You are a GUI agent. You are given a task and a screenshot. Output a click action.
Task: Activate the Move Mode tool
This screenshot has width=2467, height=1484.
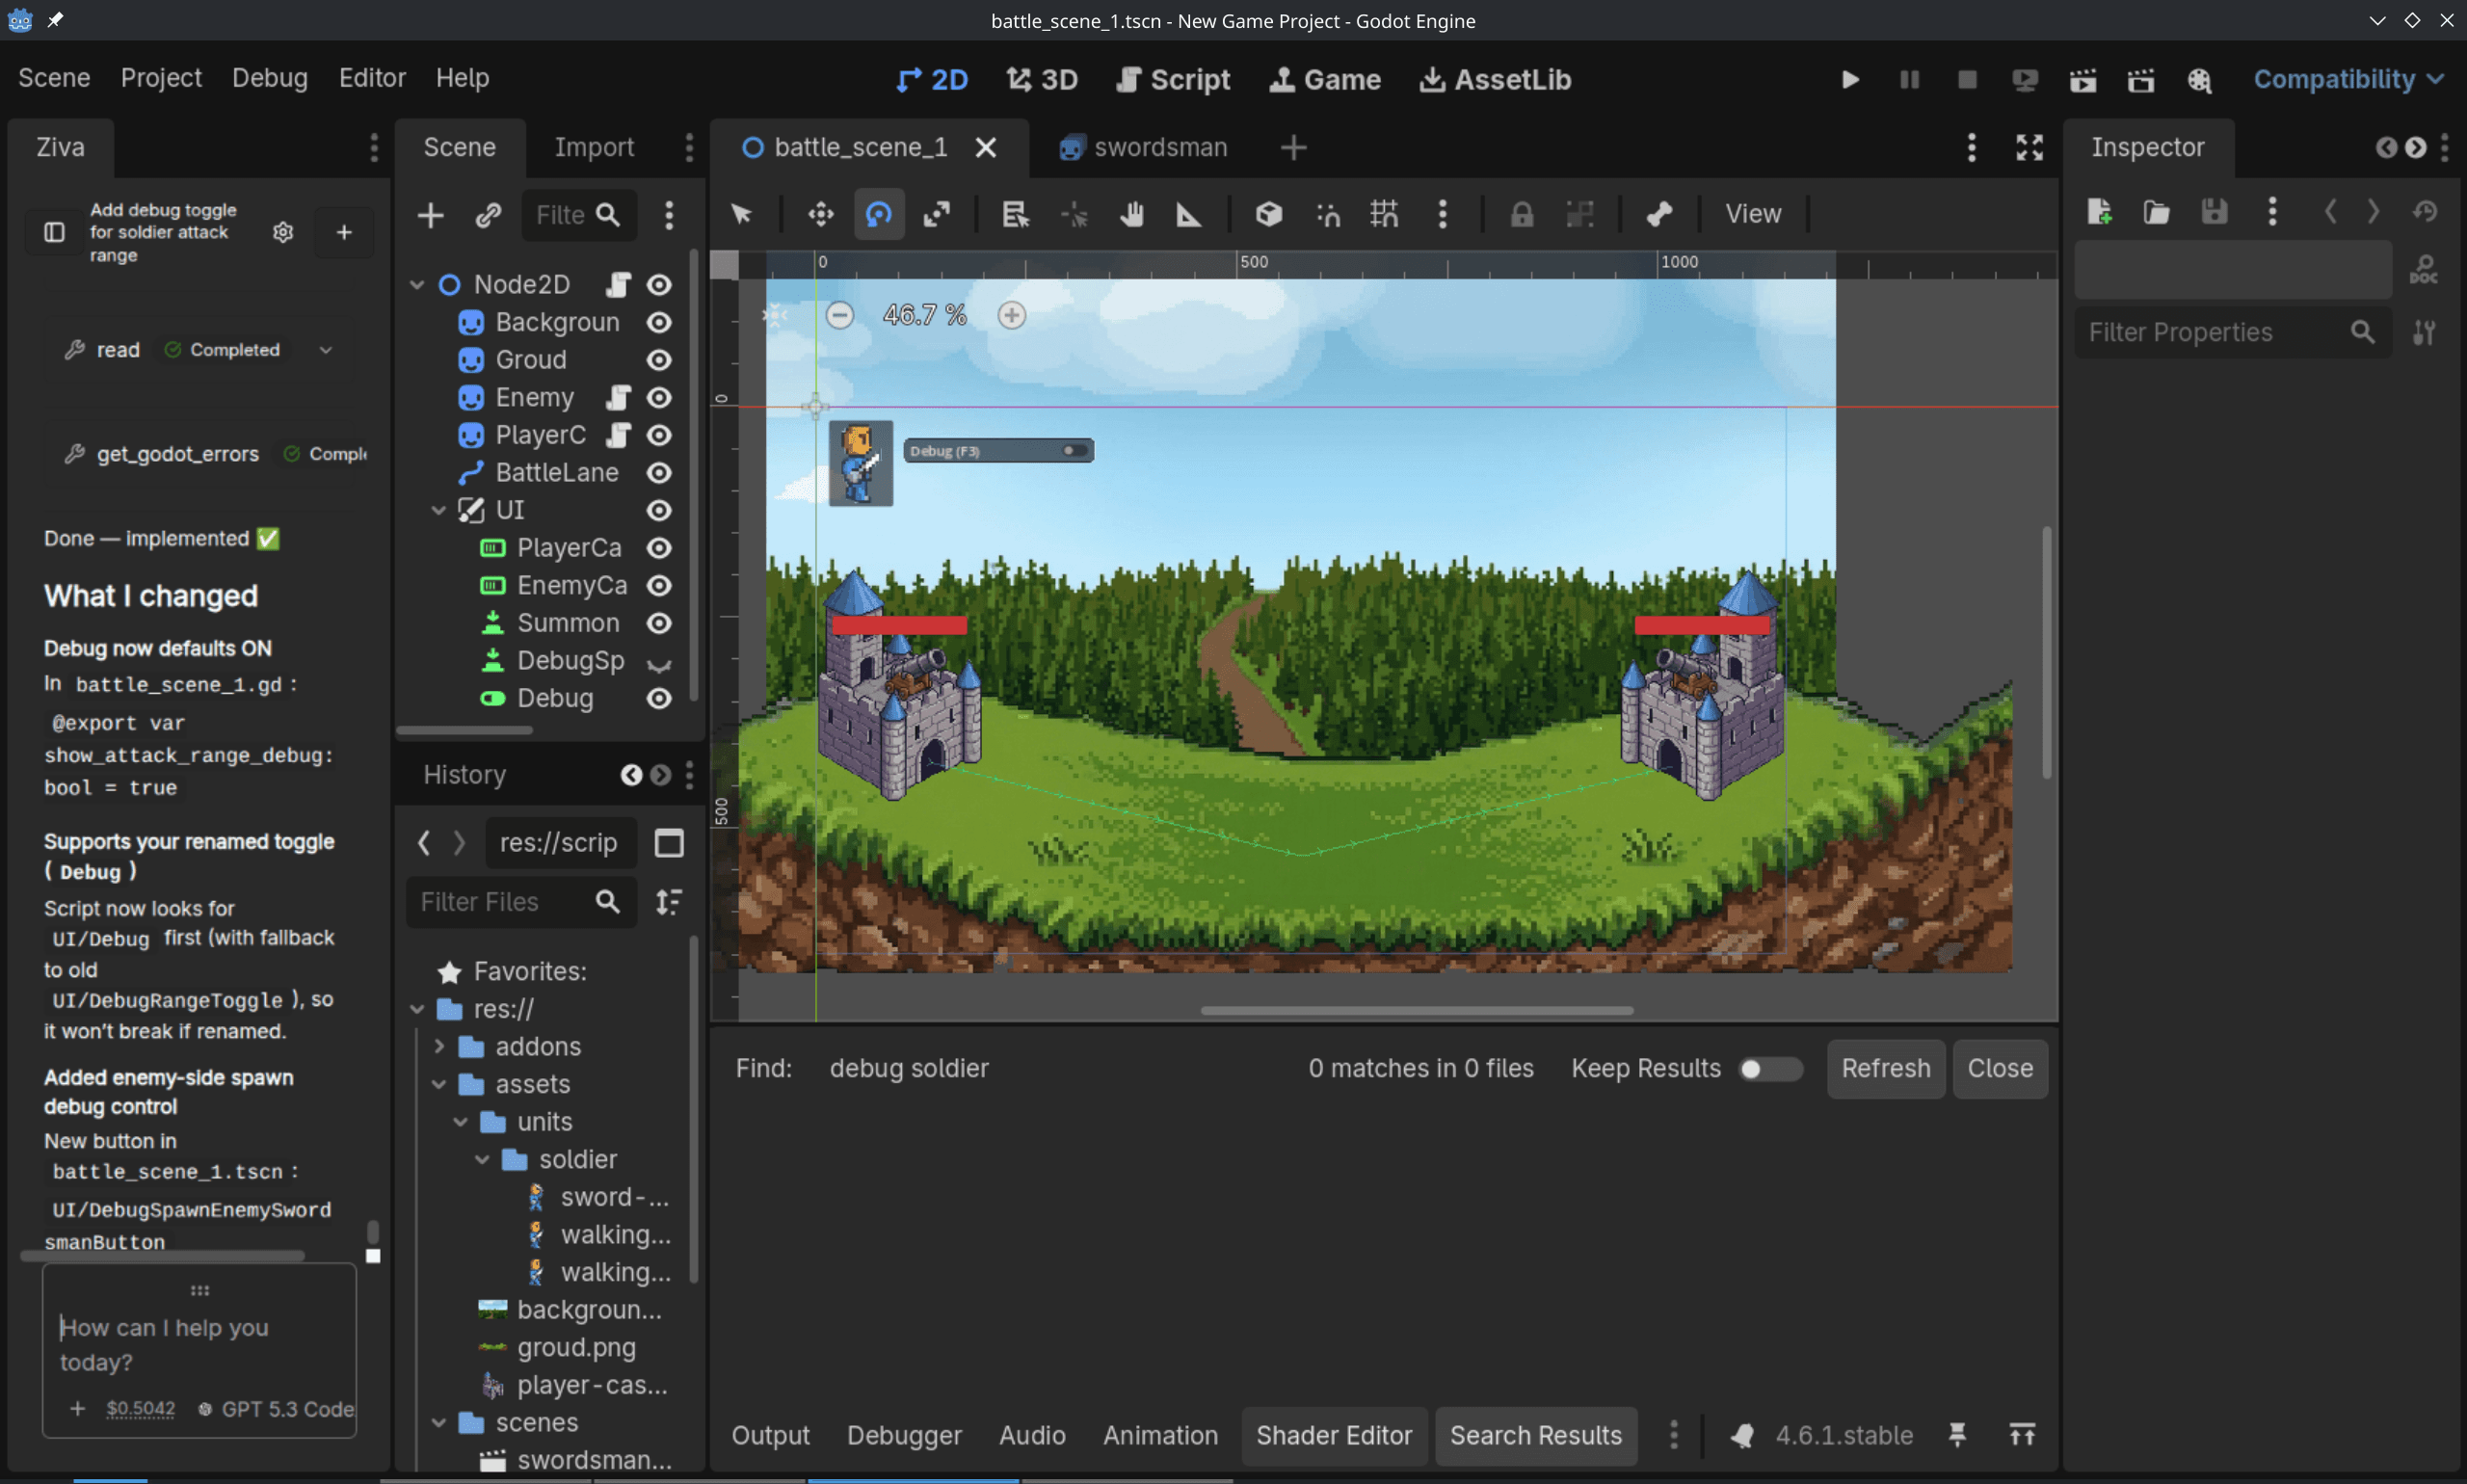[x=821, y=214]
